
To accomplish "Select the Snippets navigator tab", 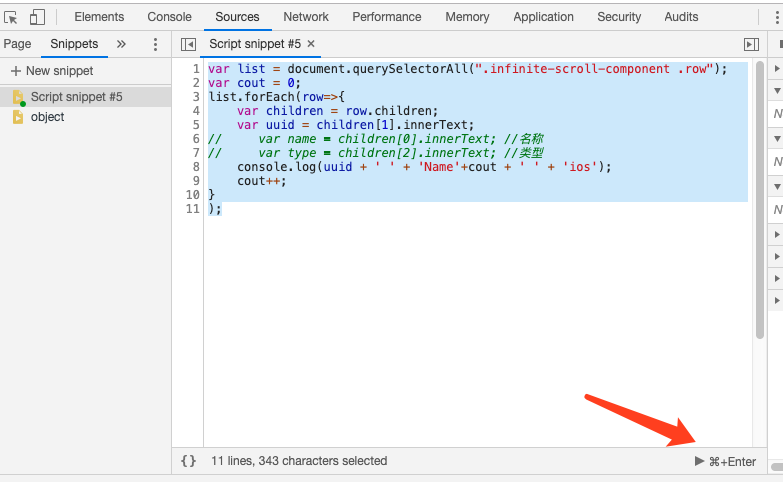I will (x=74, y=44).
